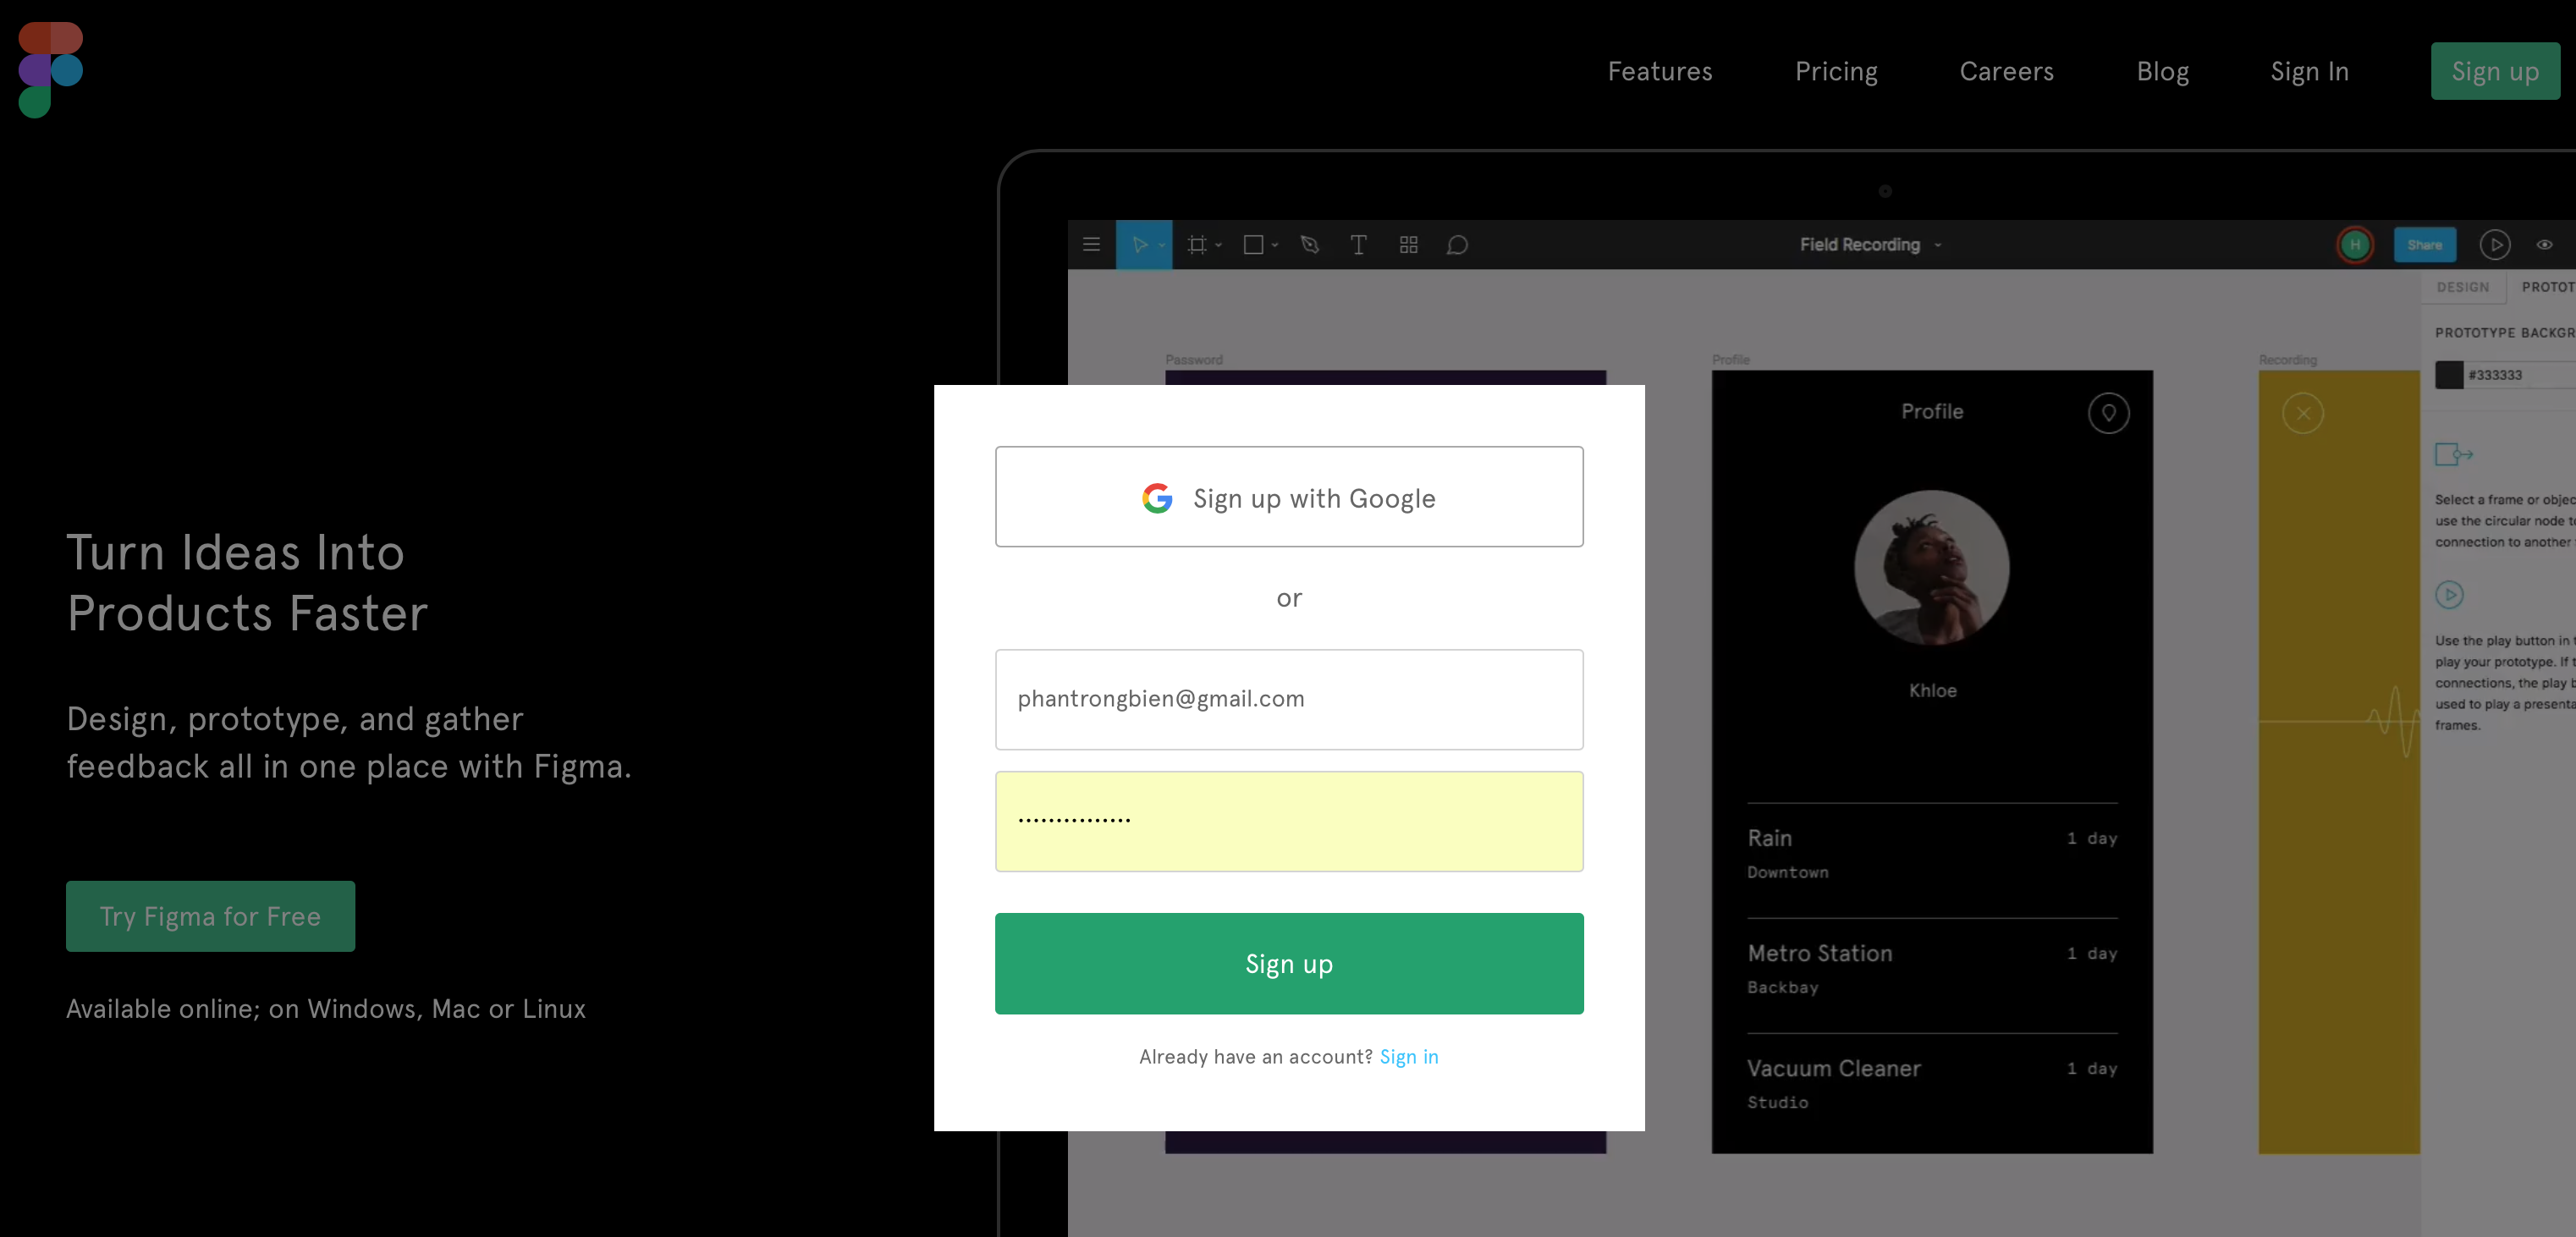Click the frame connection icon in the prototype panel
The height and width of the screenshot is (1237, 2576).
coord(2453,454)
